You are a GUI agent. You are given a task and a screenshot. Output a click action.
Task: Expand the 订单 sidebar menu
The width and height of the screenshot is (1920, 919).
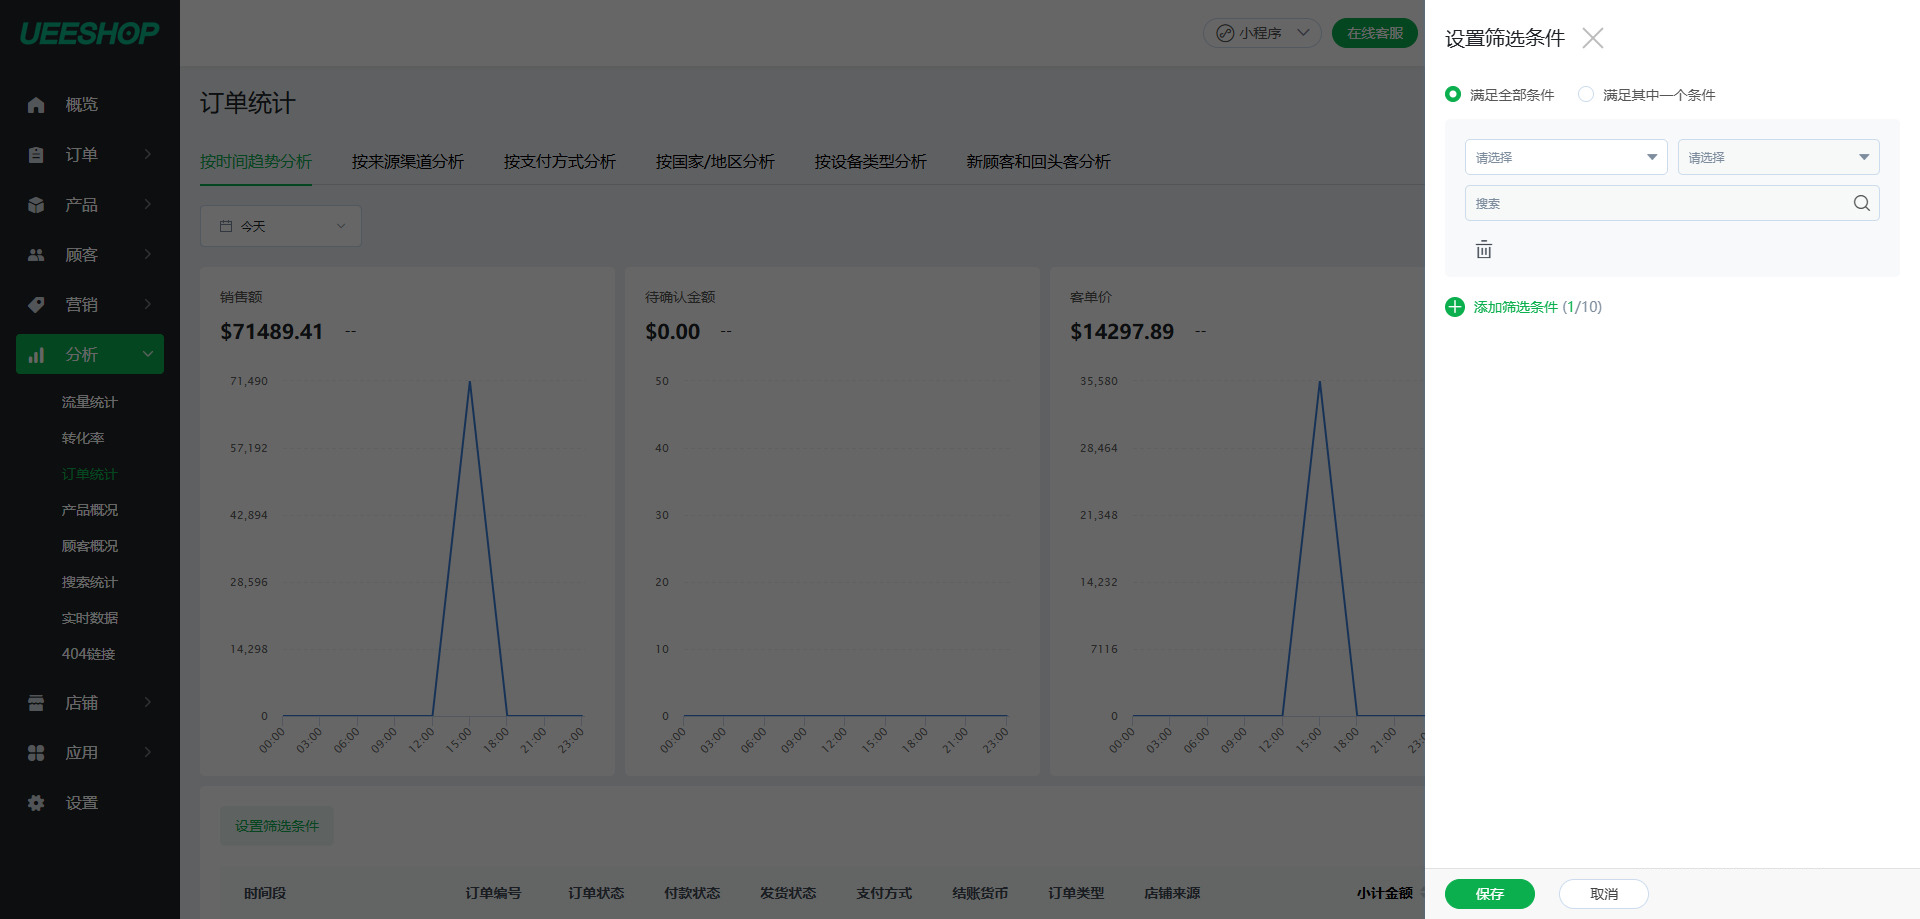(x=148, y=154)
